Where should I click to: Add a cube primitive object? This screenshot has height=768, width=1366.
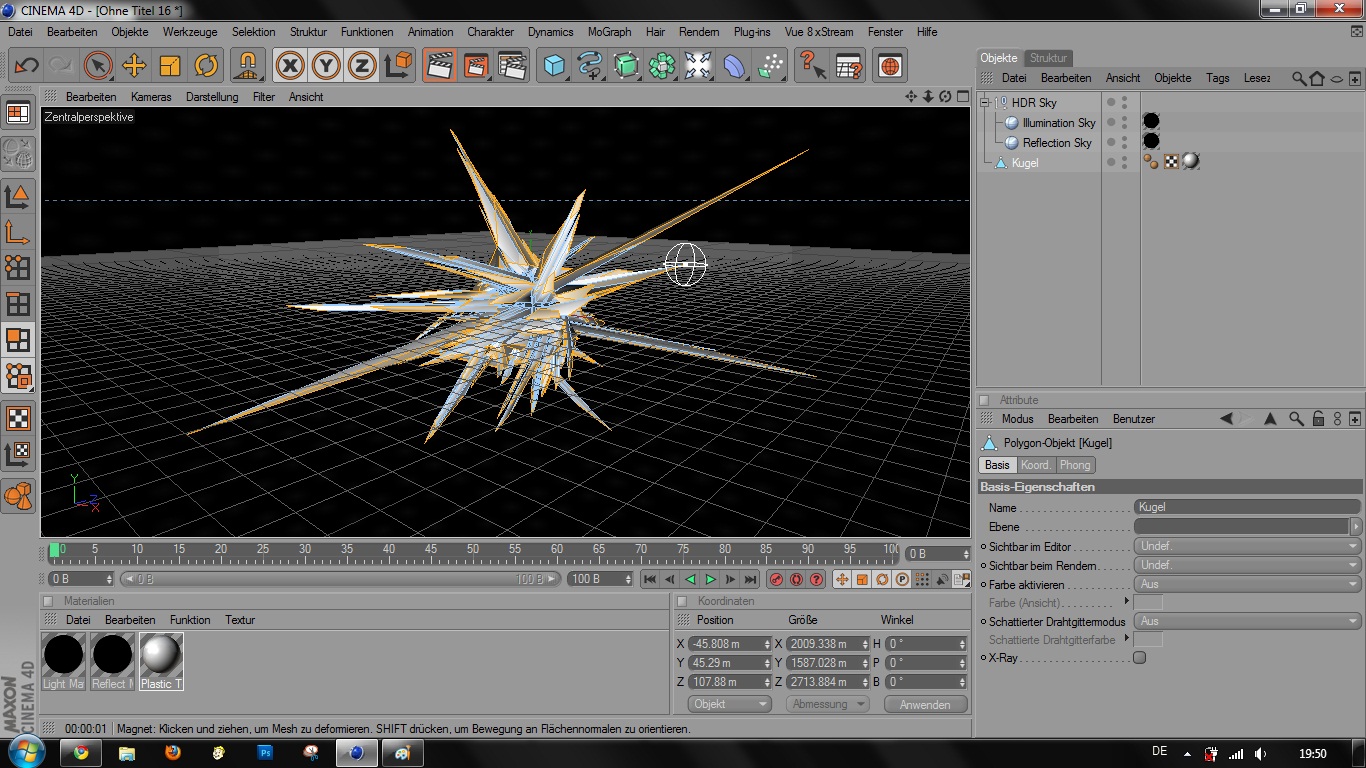554,66
